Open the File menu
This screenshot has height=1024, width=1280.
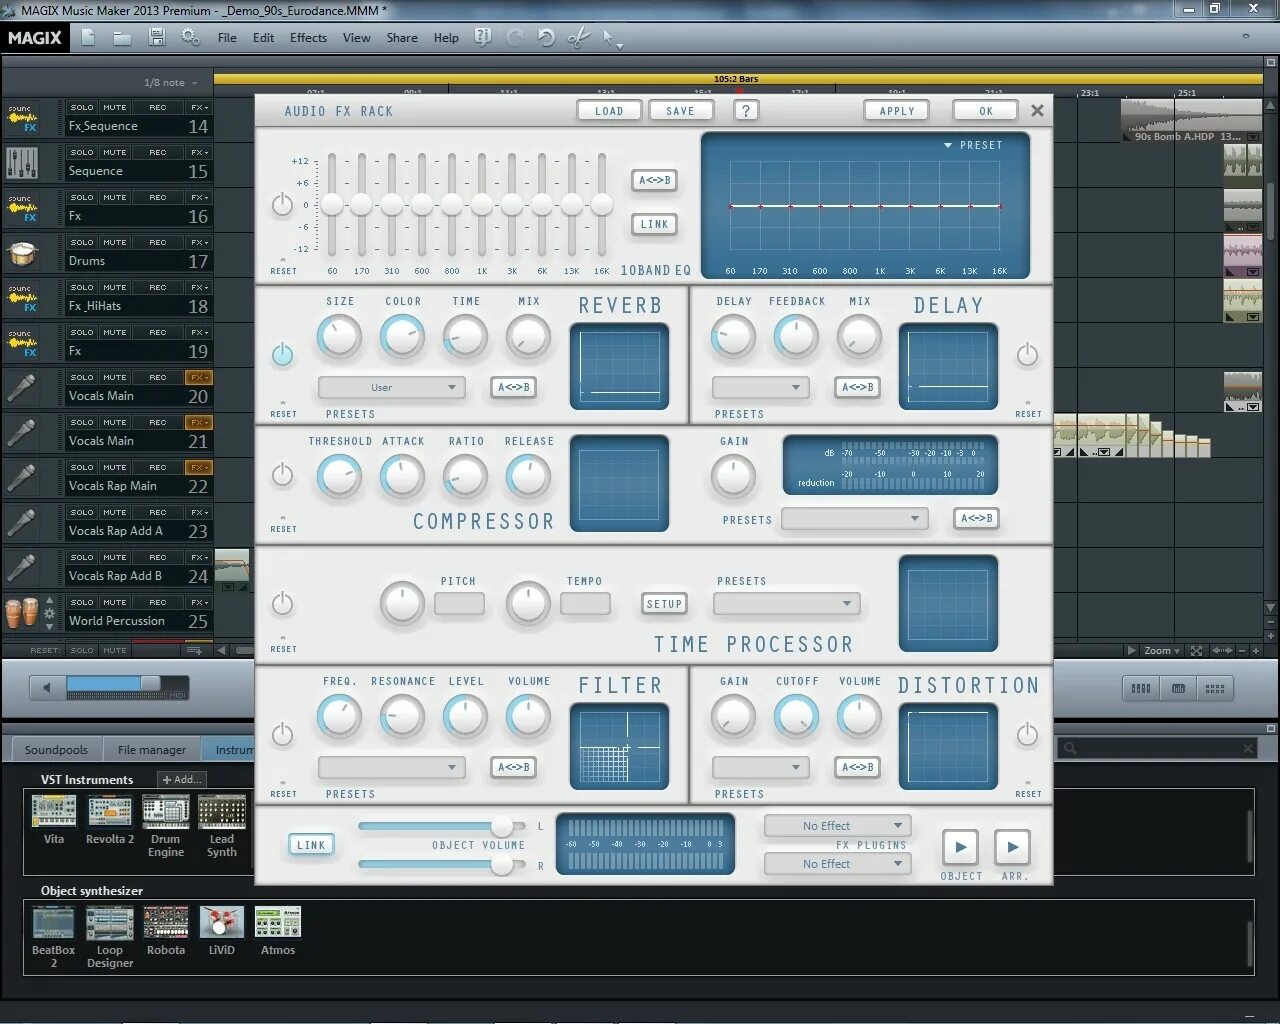click(x=227, y=38)
